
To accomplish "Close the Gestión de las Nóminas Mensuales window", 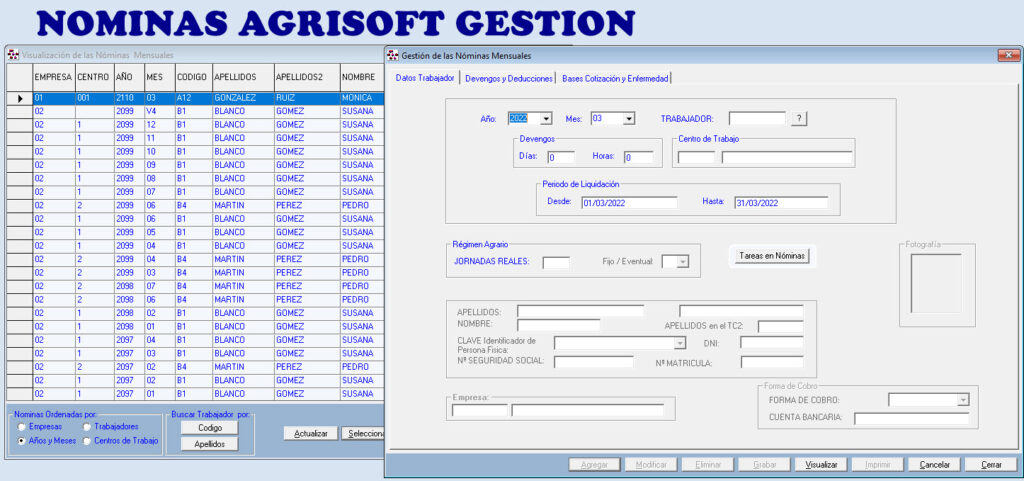I will coord(1008,55).
